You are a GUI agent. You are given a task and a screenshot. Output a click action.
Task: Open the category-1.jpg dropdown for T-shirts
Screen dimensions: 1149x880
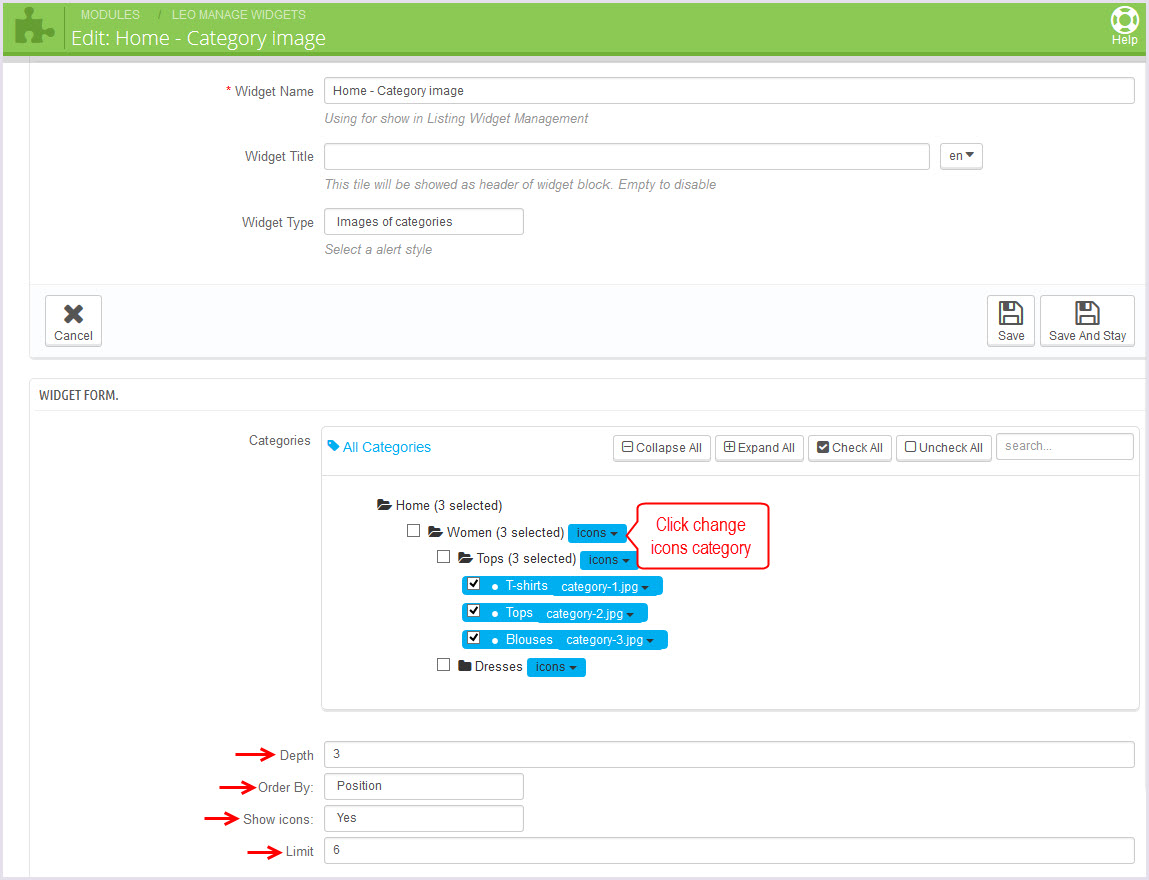click(605, 587)
